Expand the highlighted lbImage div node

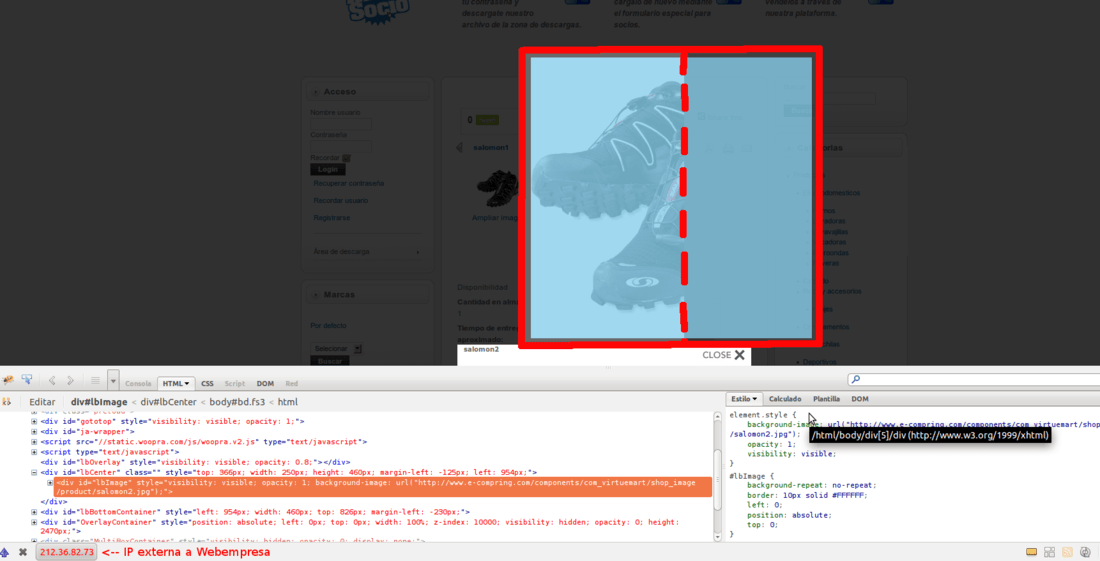pyautogui.click(x=50, y=482)
